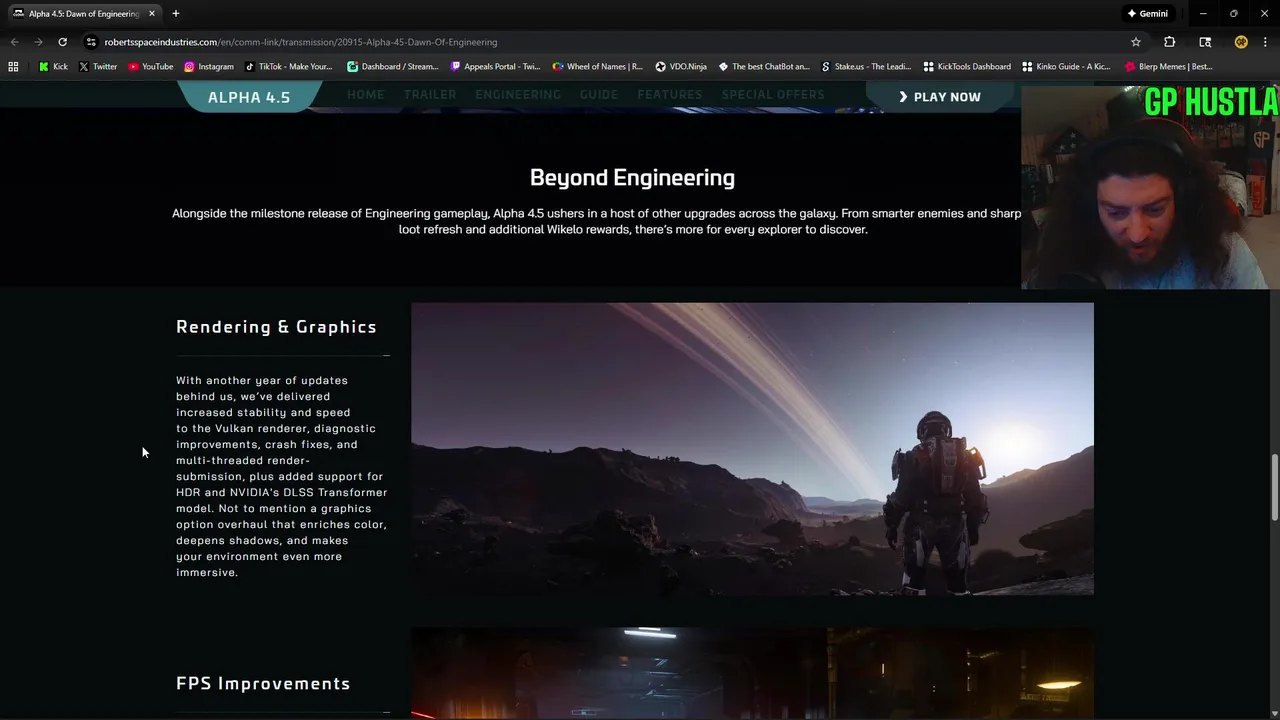Close the Alpha 4.5 browser tab
Screen dimensions: 1280x720
tap(150, 14)
